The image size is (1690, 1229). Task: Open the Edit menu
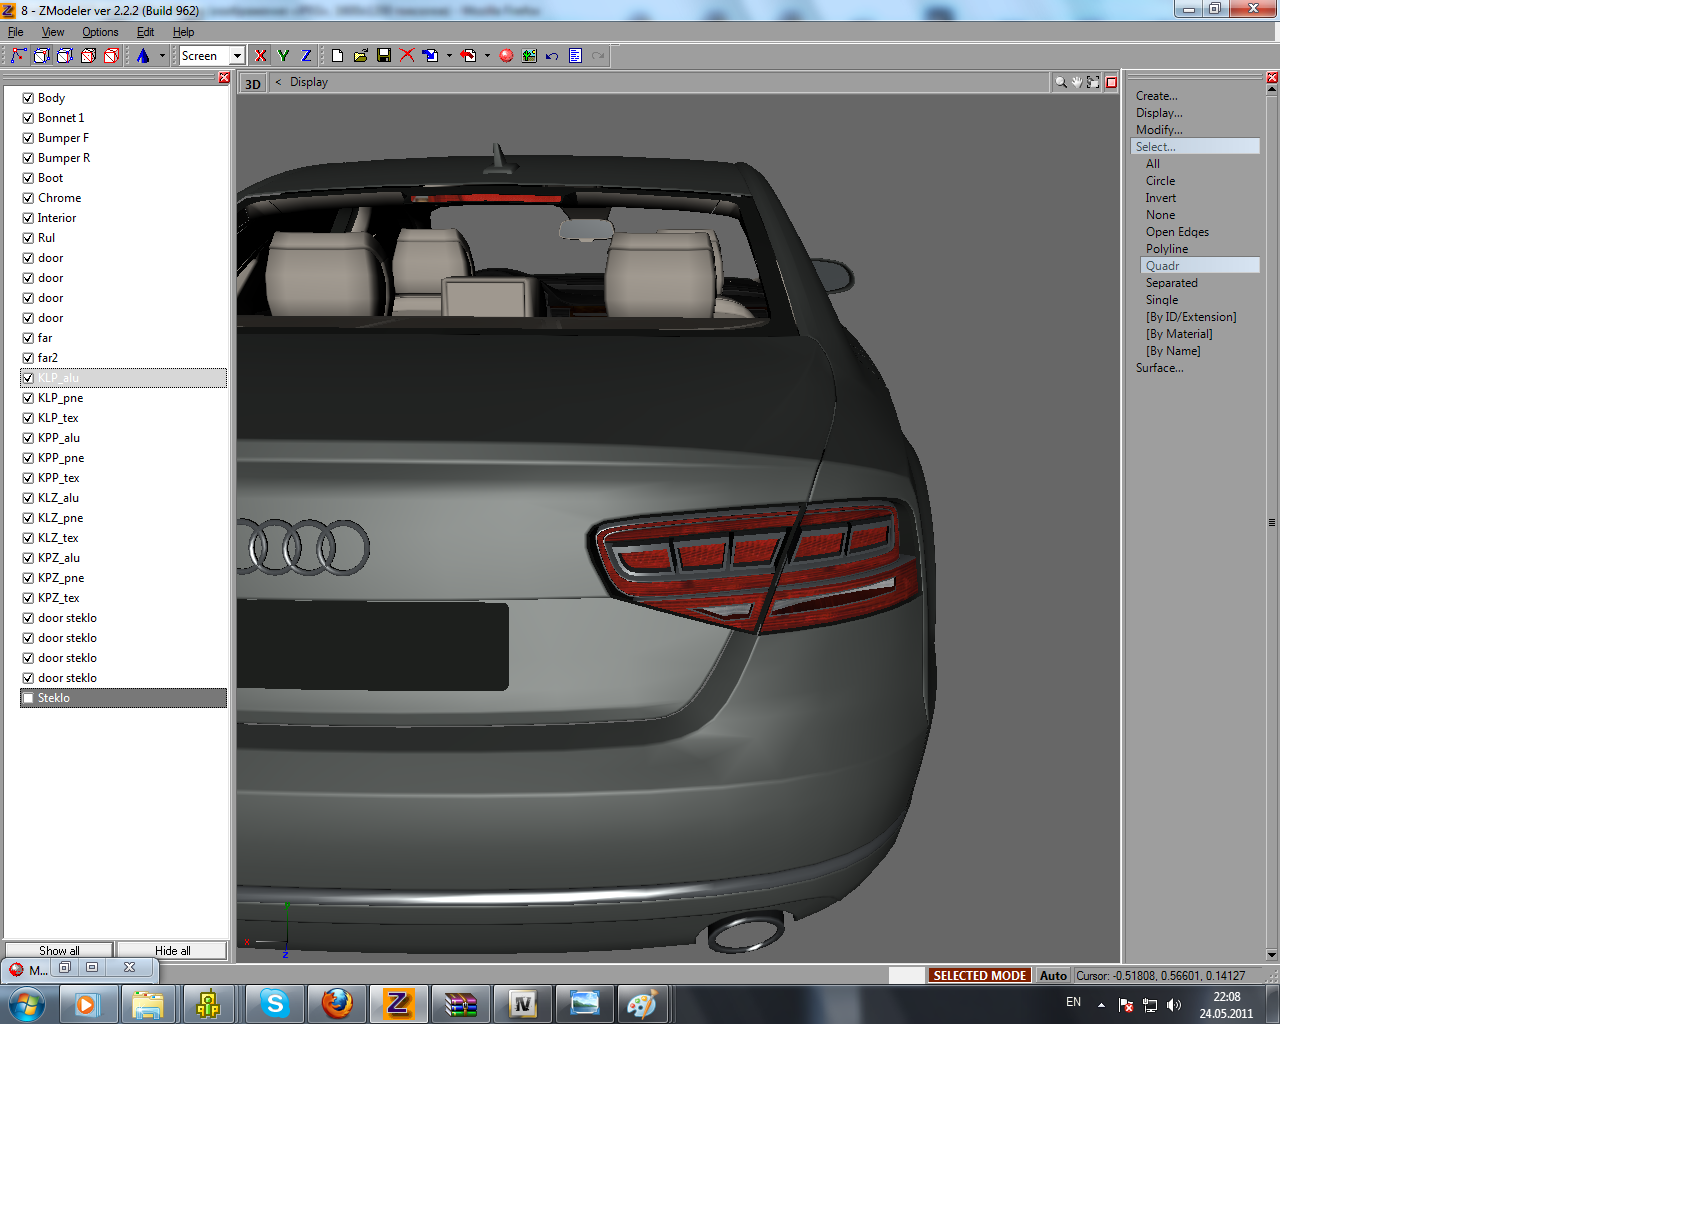pos(145,32)
